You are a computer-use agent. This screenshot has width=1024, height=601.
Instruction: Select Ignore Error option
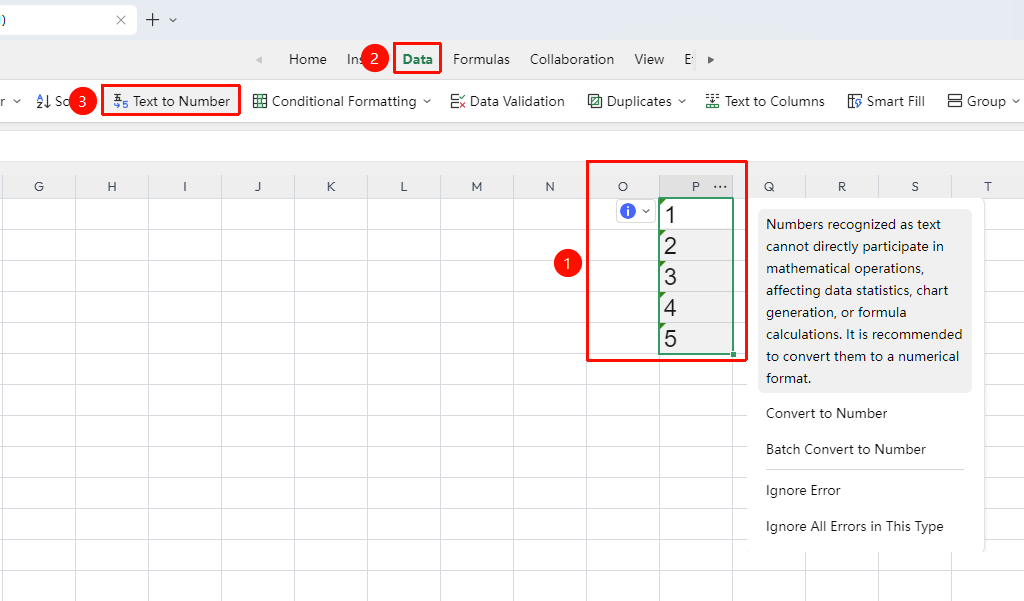[803, 491]
